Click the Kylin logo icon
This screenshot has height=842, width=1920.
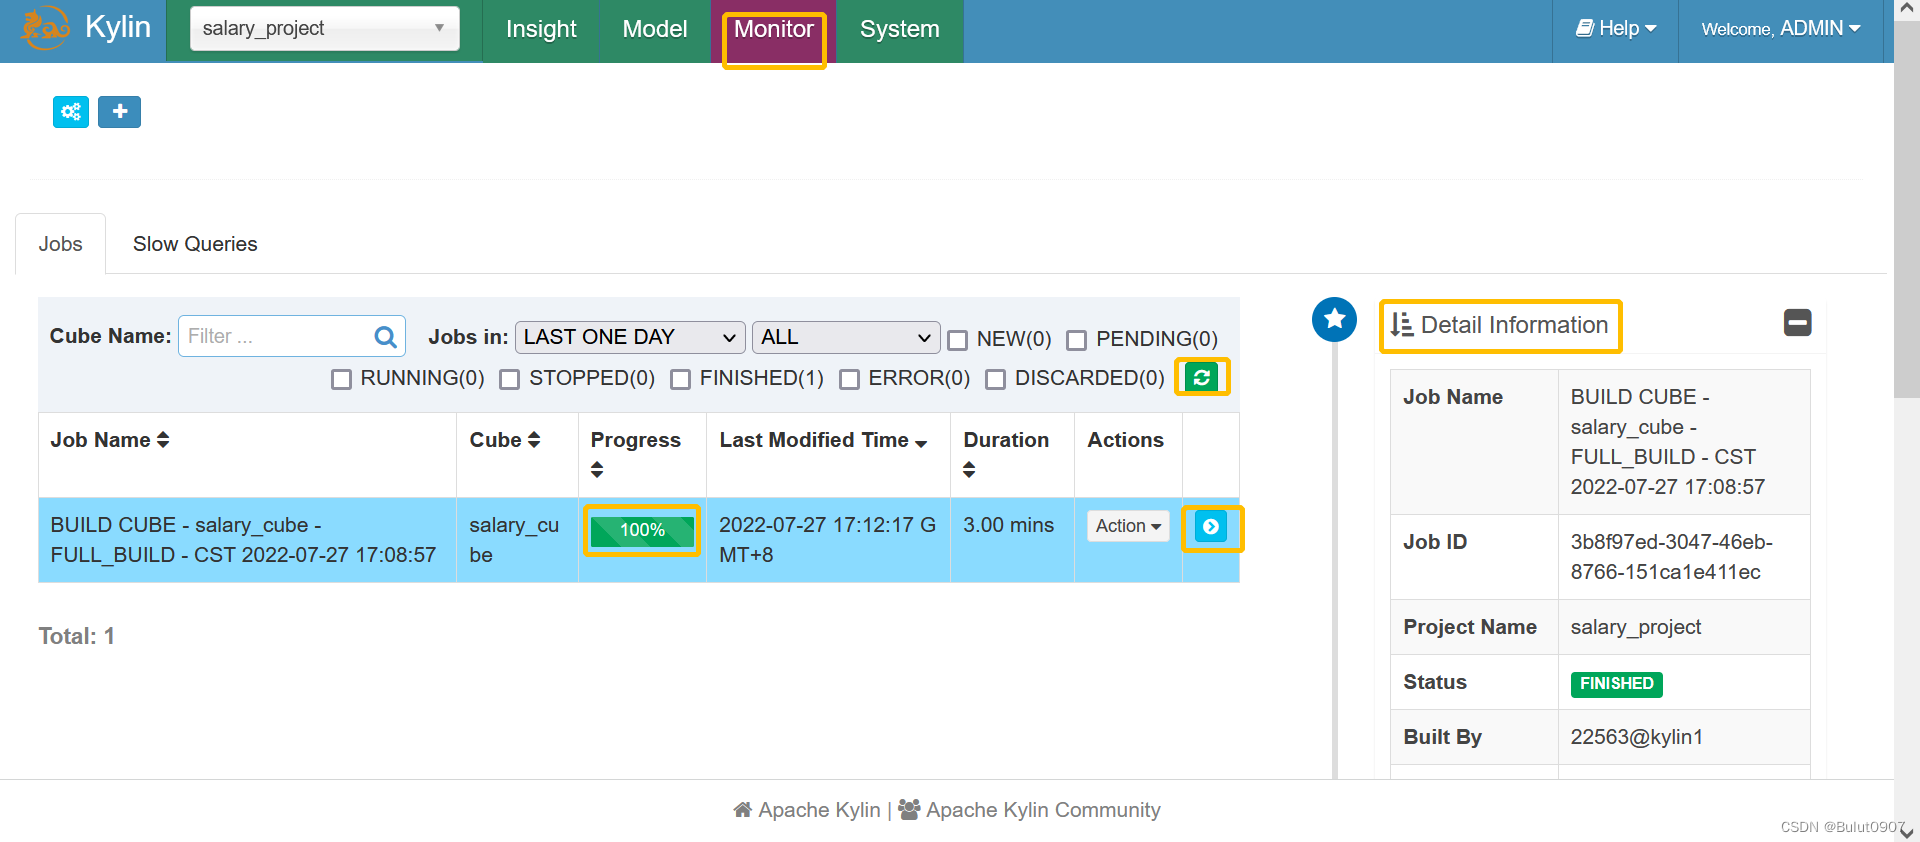45,28
